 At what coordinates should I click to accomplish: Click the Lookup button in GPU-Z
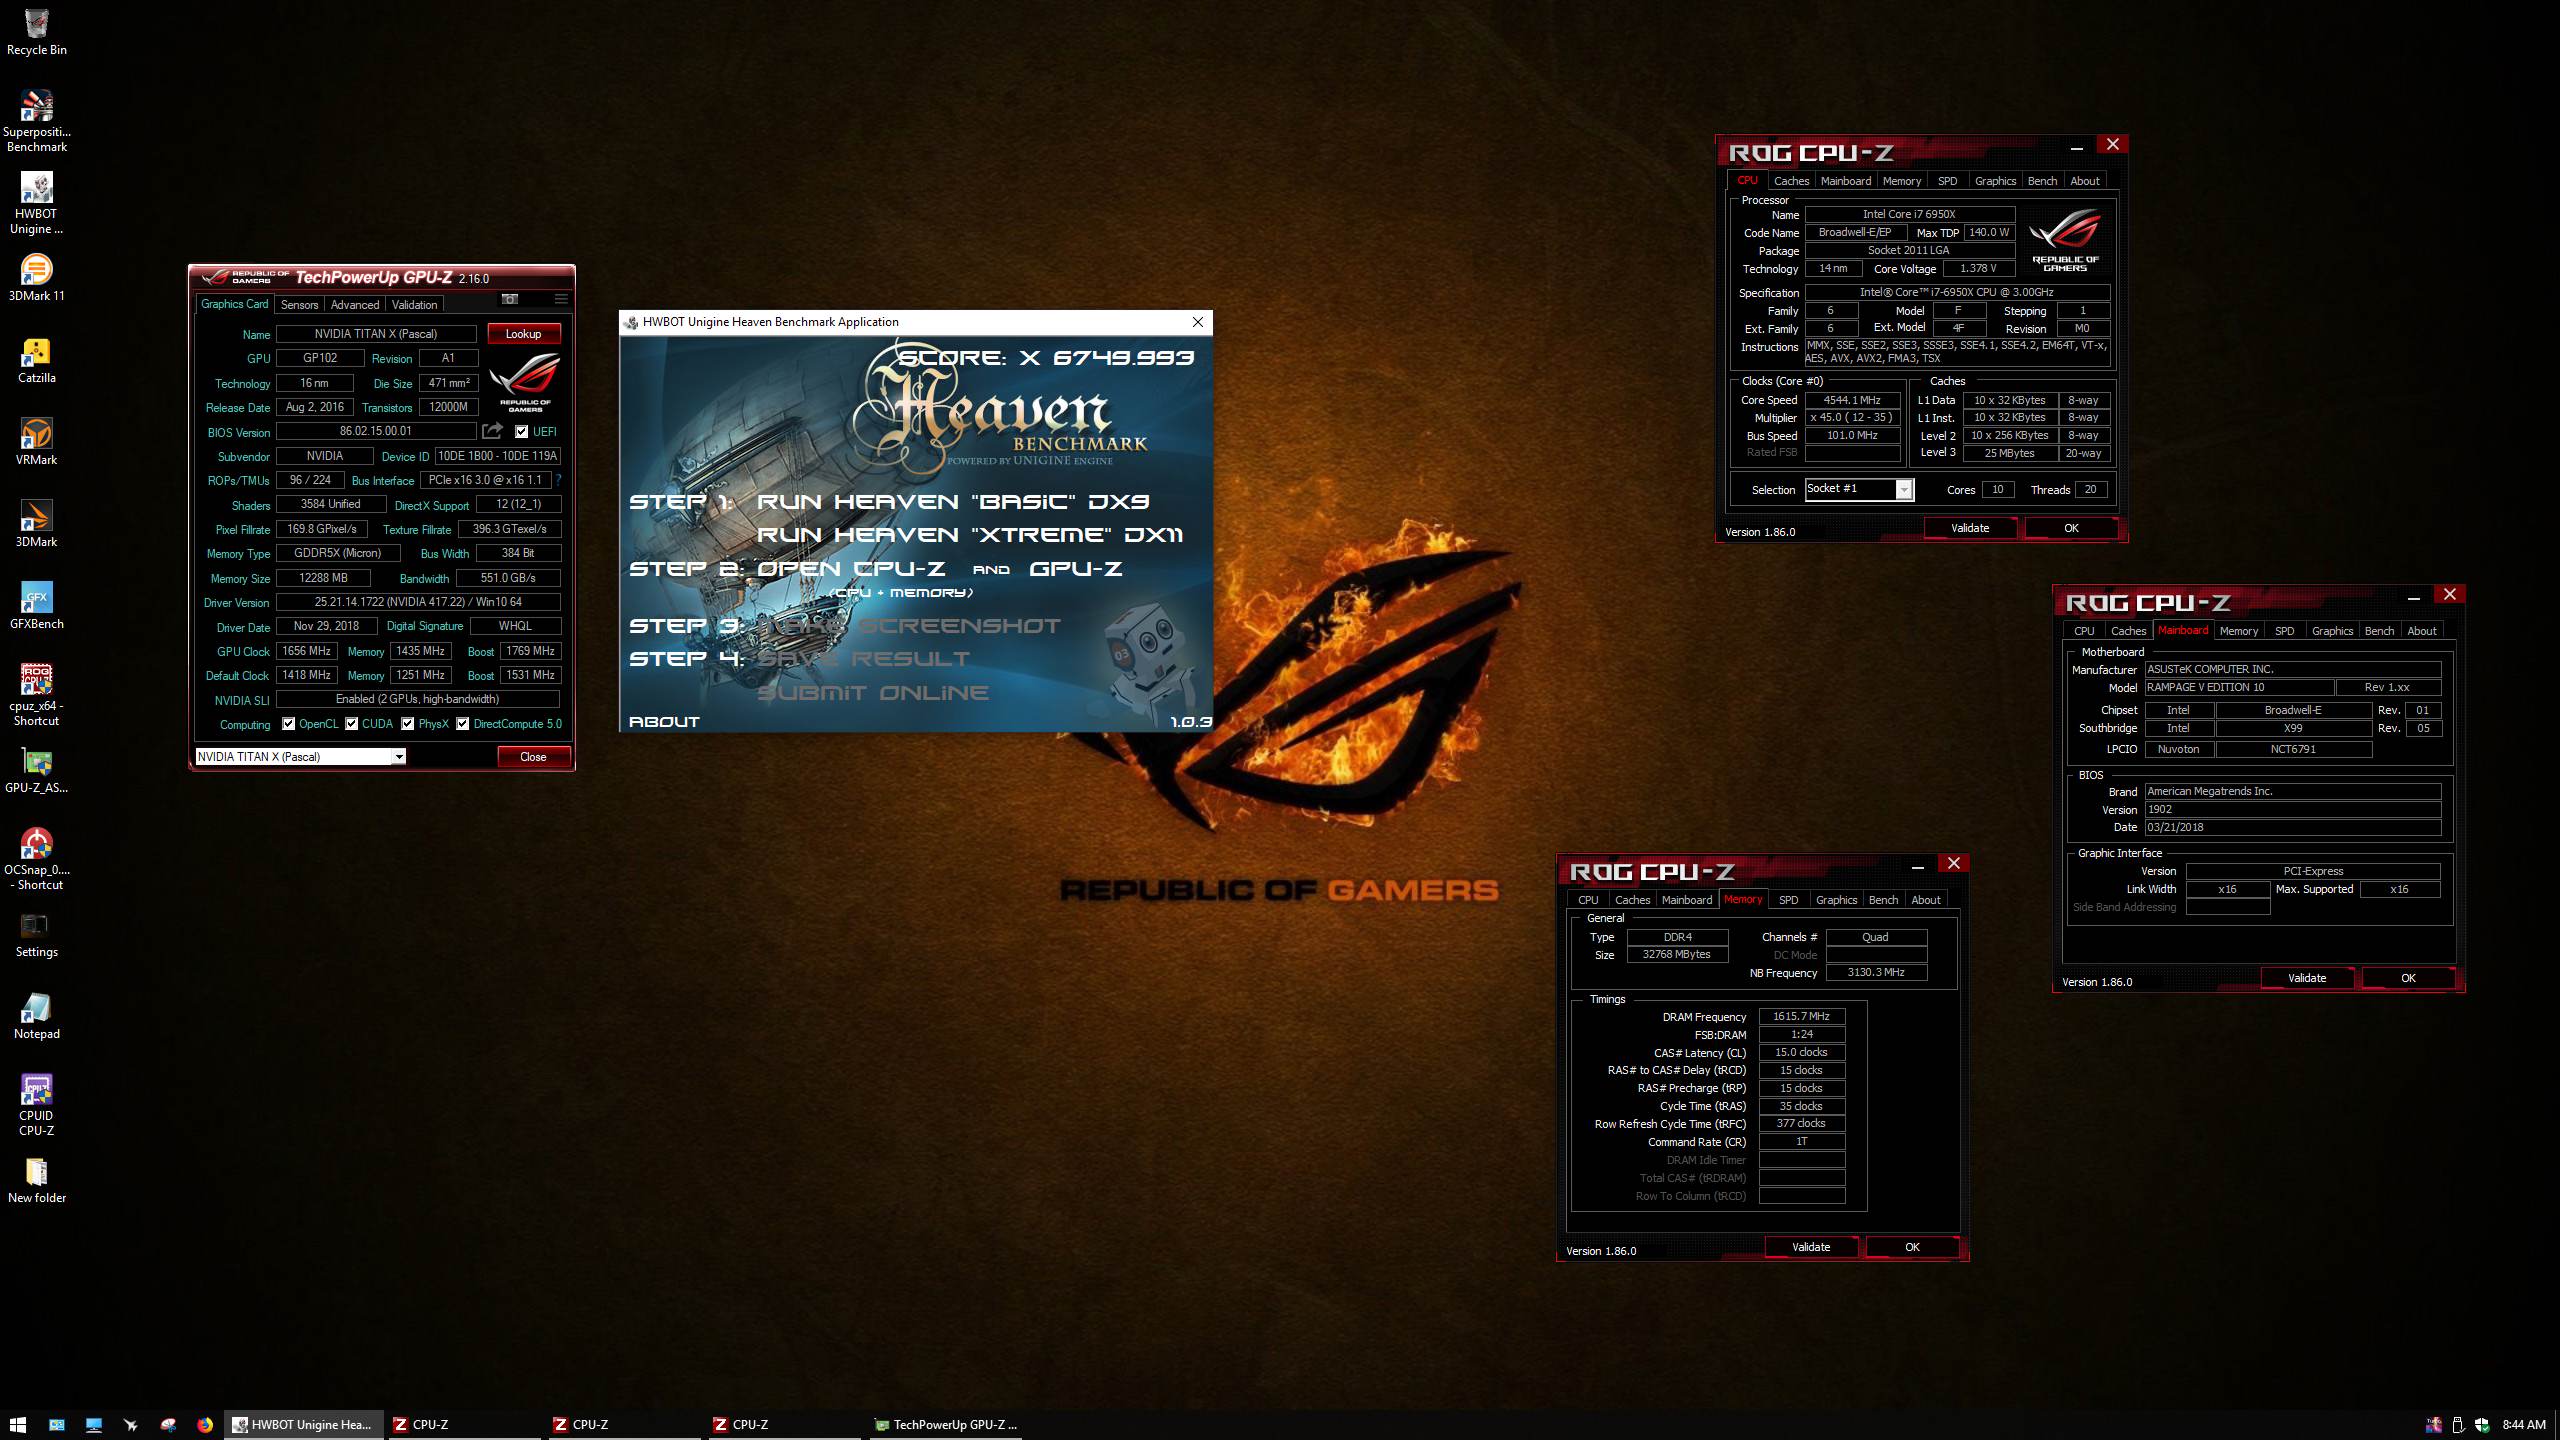tap(523, 334)
